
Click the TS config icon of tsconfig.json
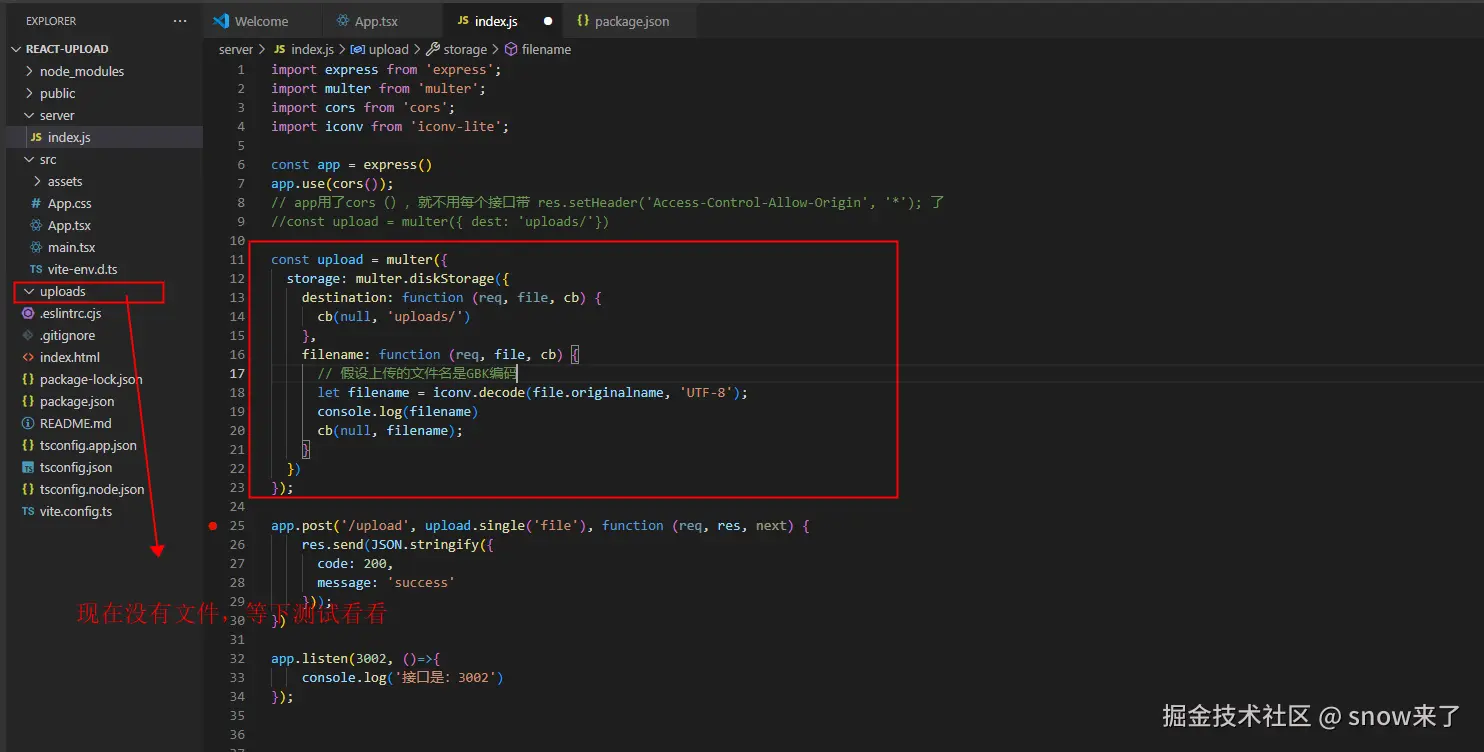pyautogui.click(x=28, y=467)
